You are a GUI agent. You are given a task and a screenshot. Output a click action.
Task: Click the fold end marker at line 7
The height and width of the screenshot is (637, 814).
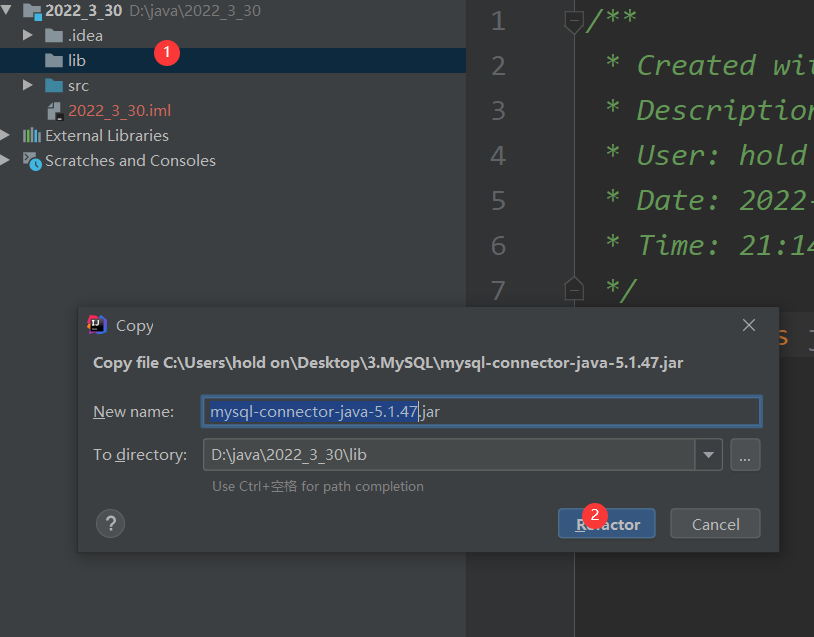574,289
